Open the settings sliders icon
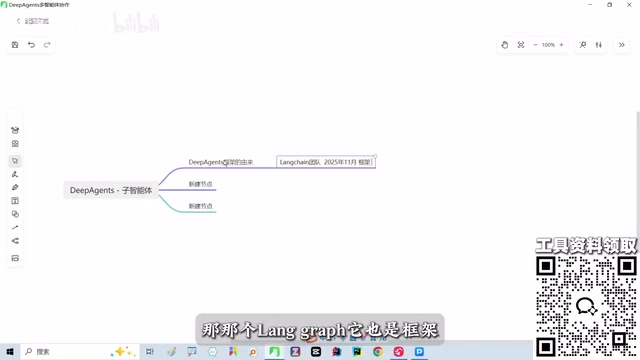Viewport: 640px width, 360px height. click(x=599, y=45)
